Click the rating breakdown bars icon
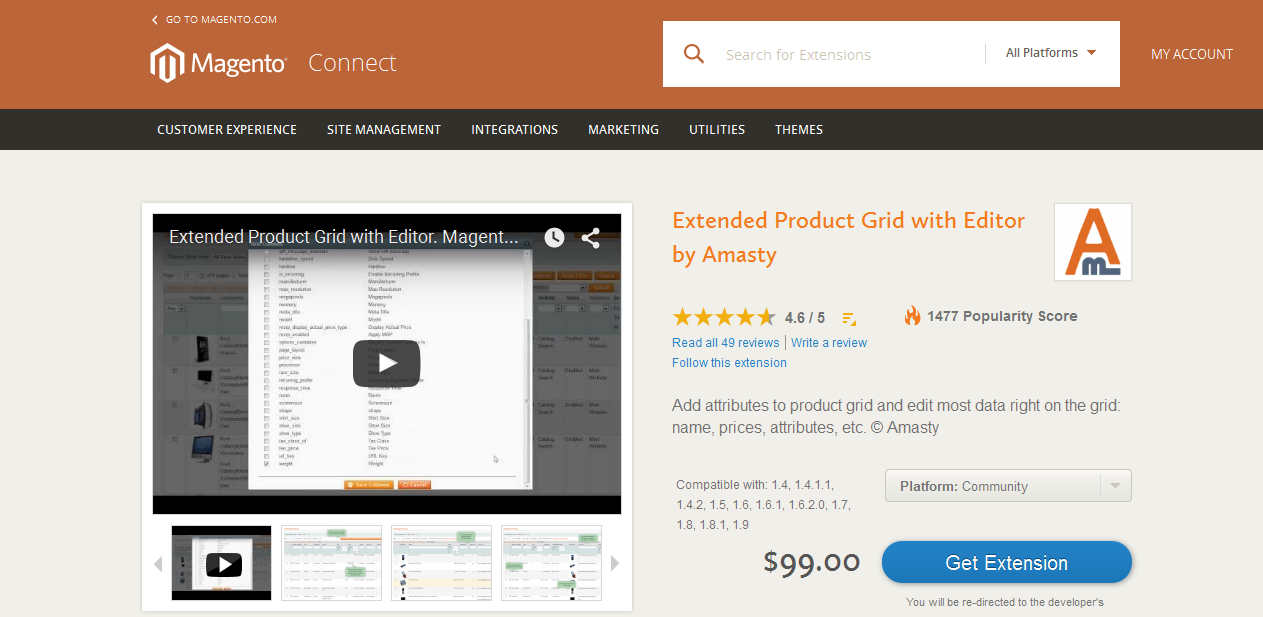1263x617 pixels. [849, 319]
